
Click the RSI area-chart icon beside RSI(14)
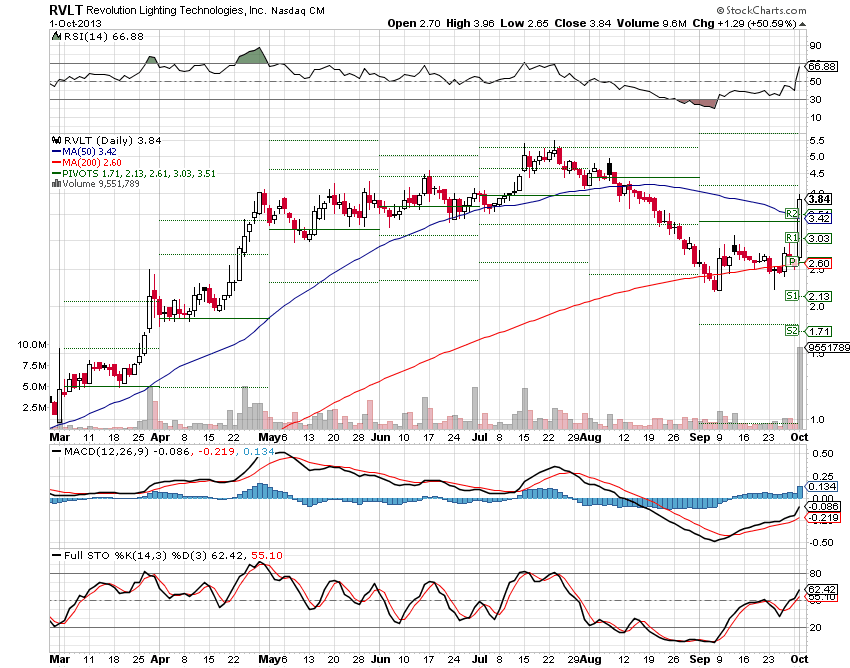[56, 36]
